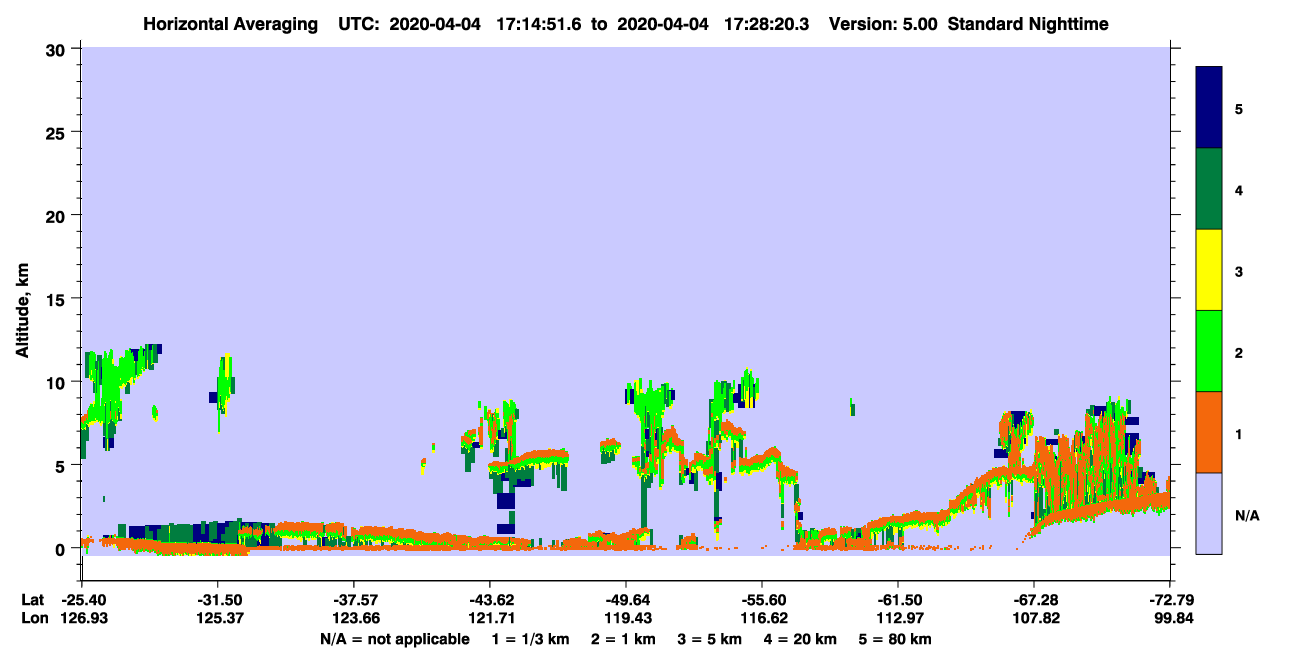Image resolution: width=1300 pixels, height=667 pixels.
Task: Click the longitude value 119.43
Action: [626, 619]
